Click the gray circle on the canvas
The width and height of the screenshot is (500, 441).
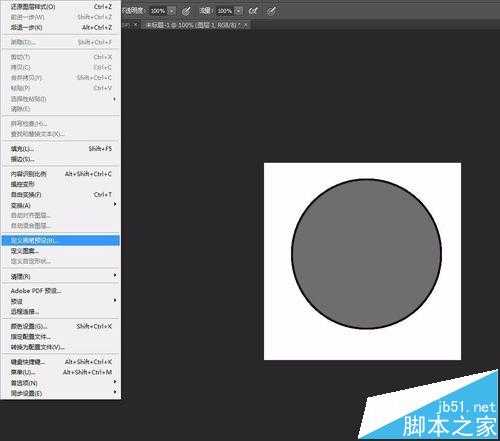(366, 254)
